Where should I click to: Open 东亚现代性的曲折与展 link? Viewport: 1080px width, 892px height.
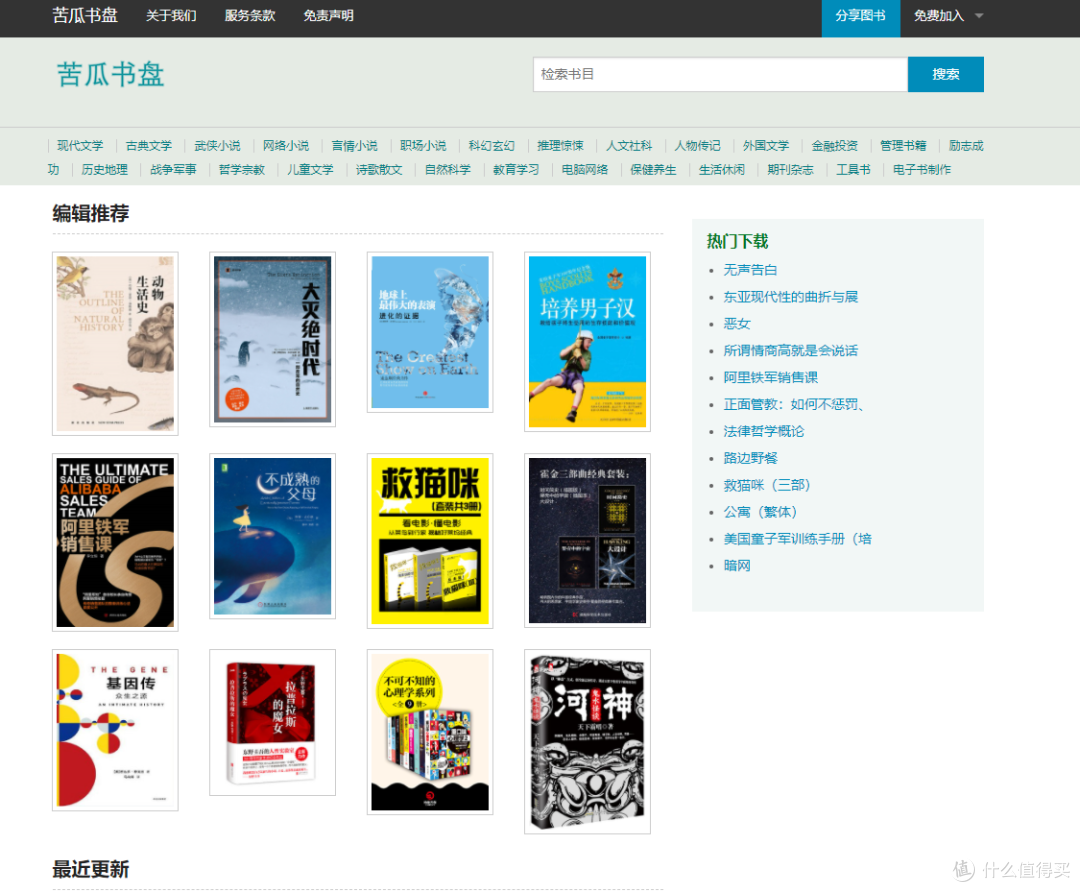790,297
